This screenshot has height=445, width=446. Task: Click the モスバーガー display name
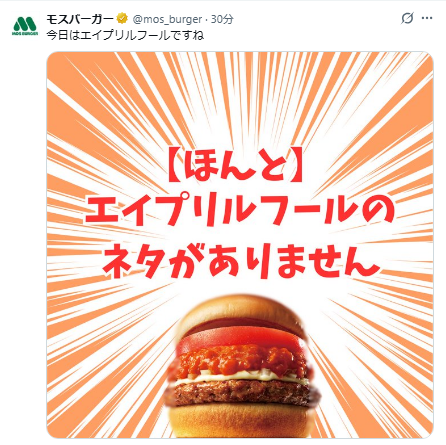[80, 19]
